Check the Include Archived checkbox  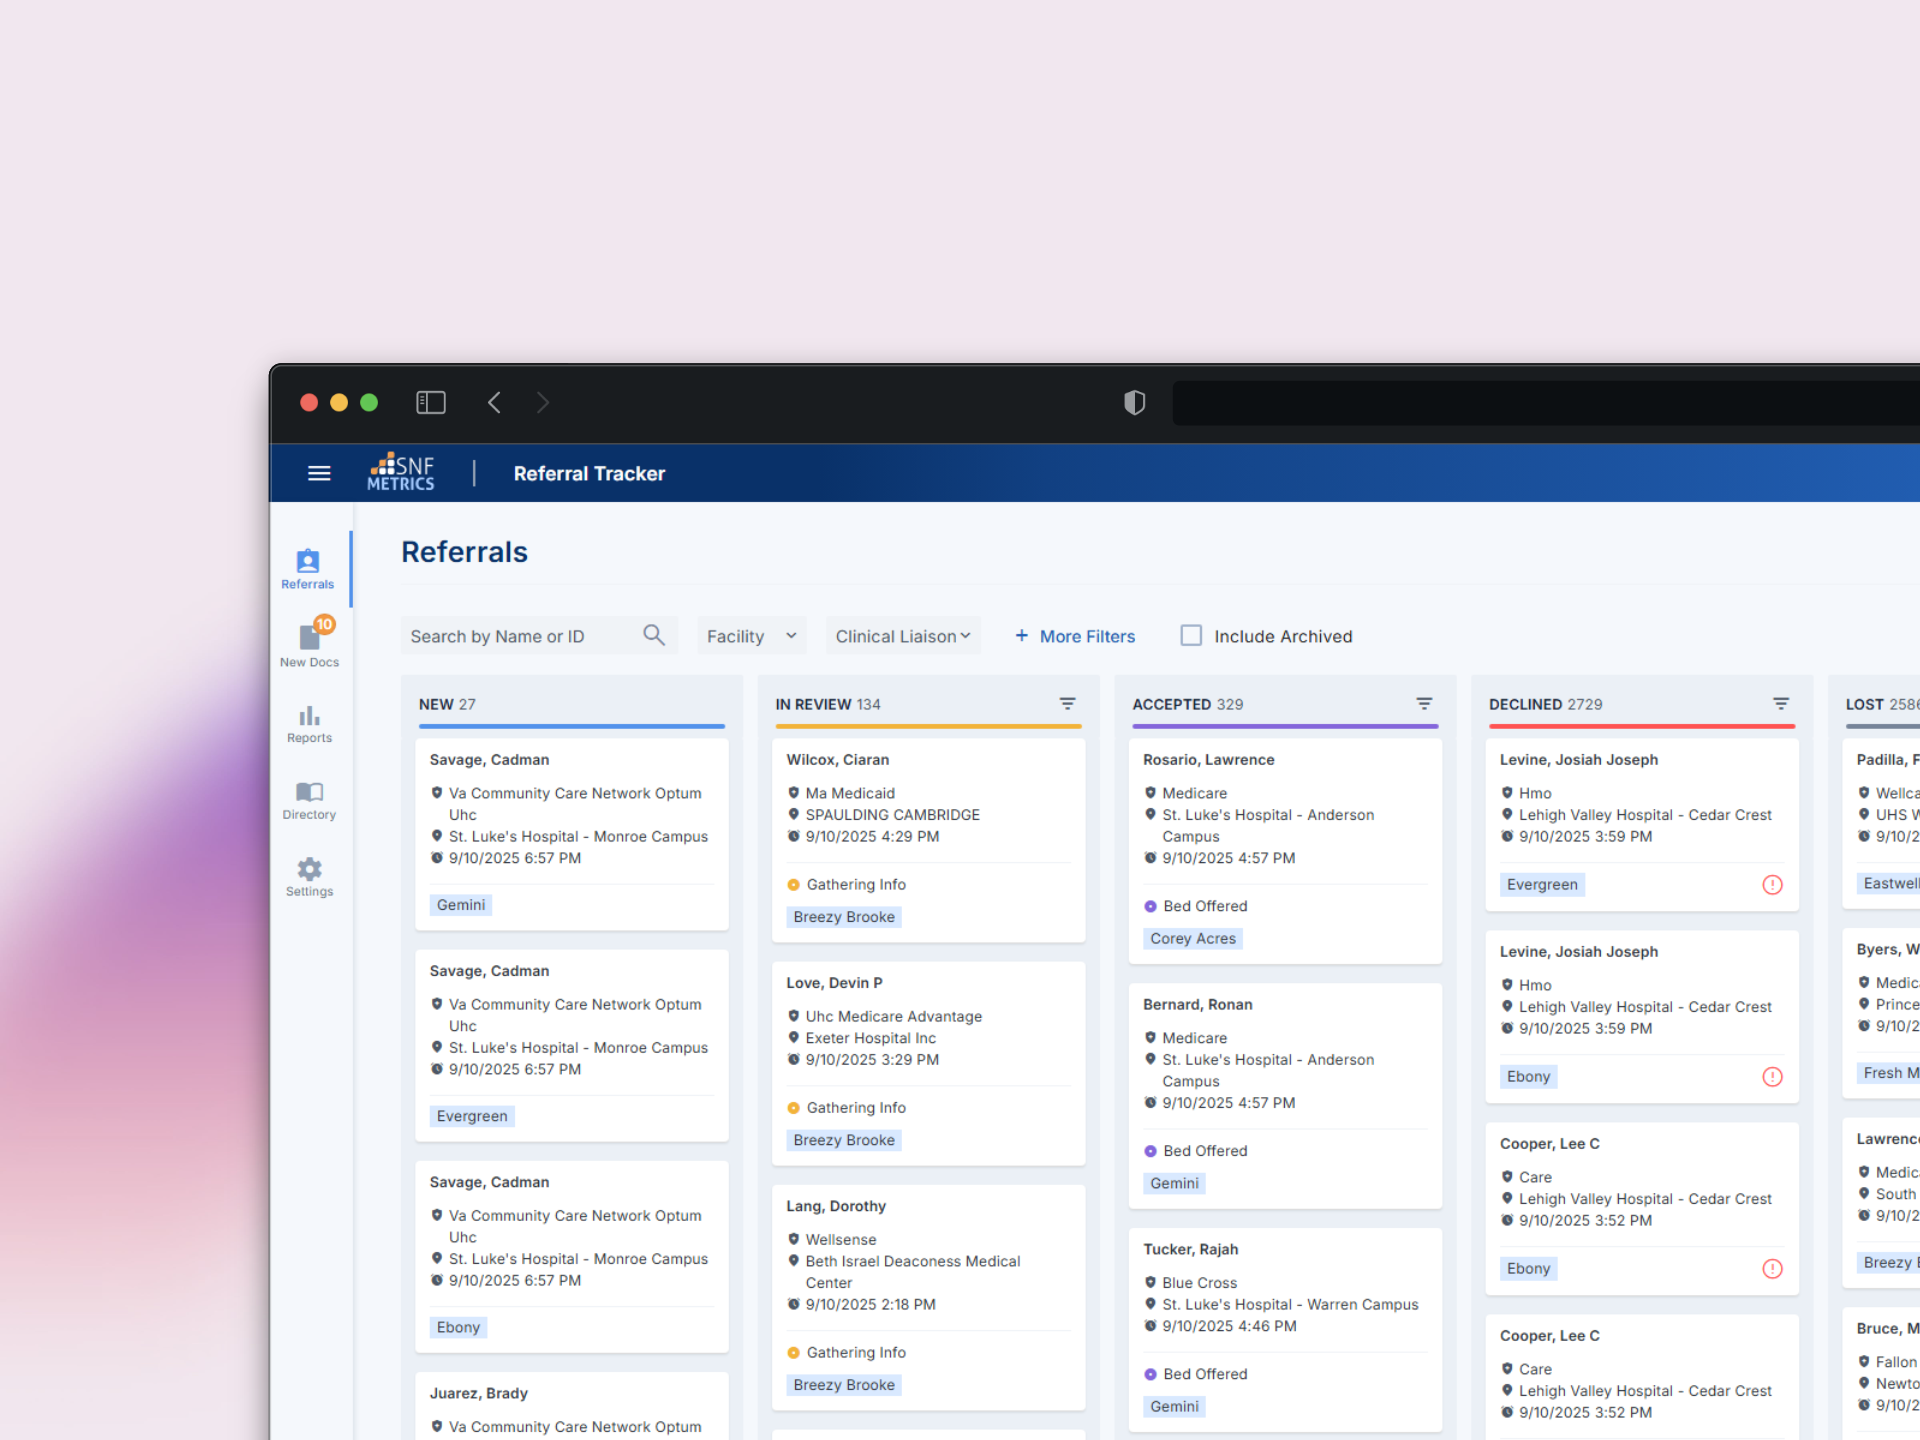[x=1191, y=636]
